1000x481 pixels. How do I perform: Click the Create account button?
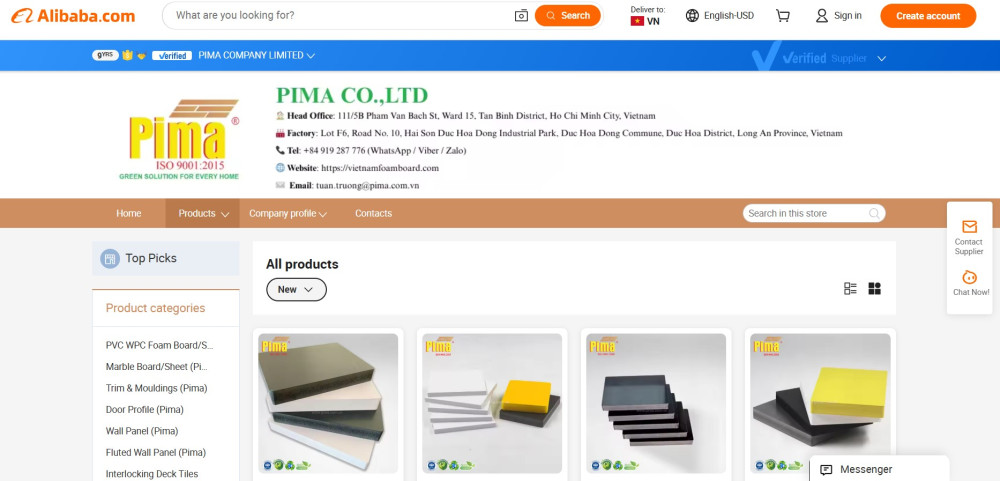point(928,16)
